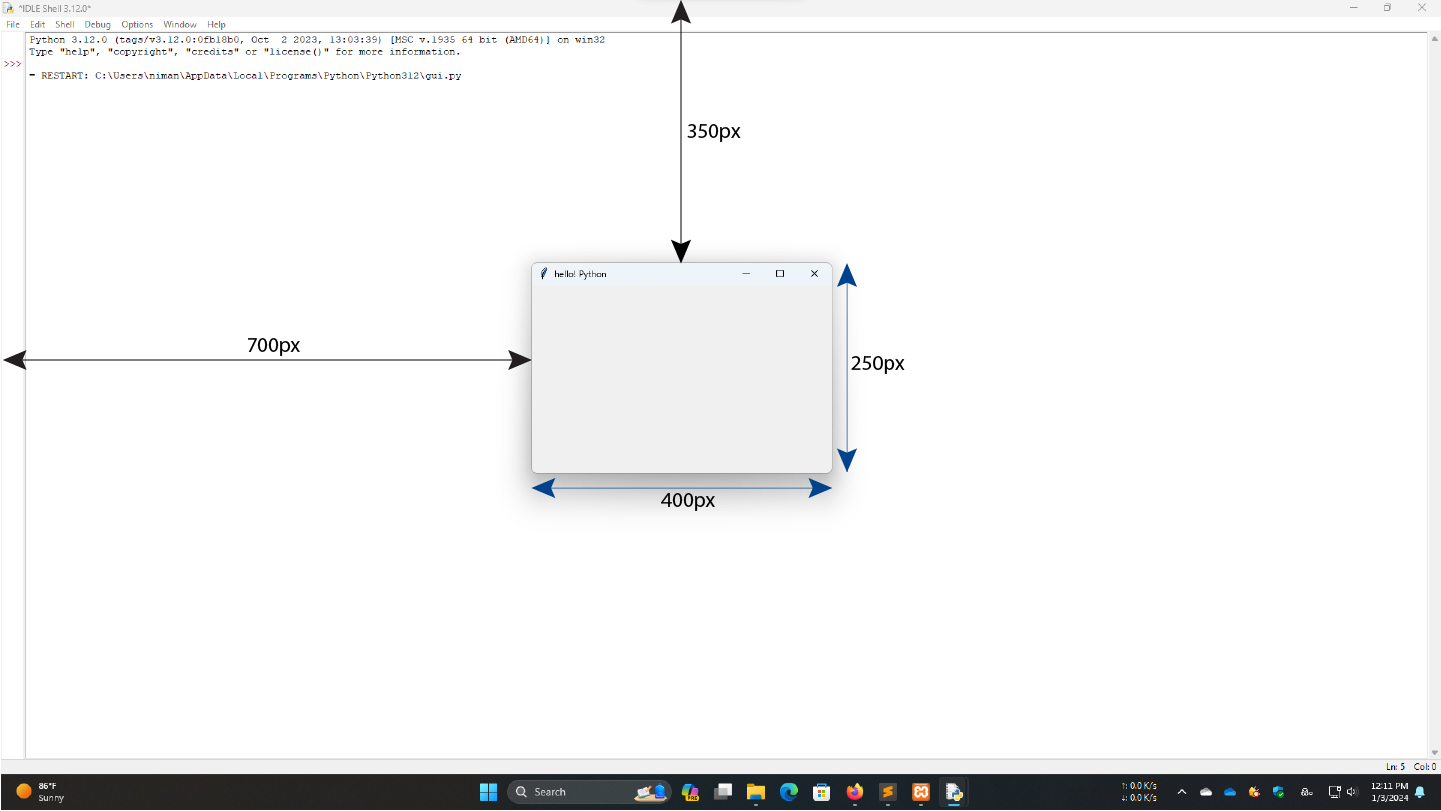Restore down the IDLE Shell window

coord(1387,8)
